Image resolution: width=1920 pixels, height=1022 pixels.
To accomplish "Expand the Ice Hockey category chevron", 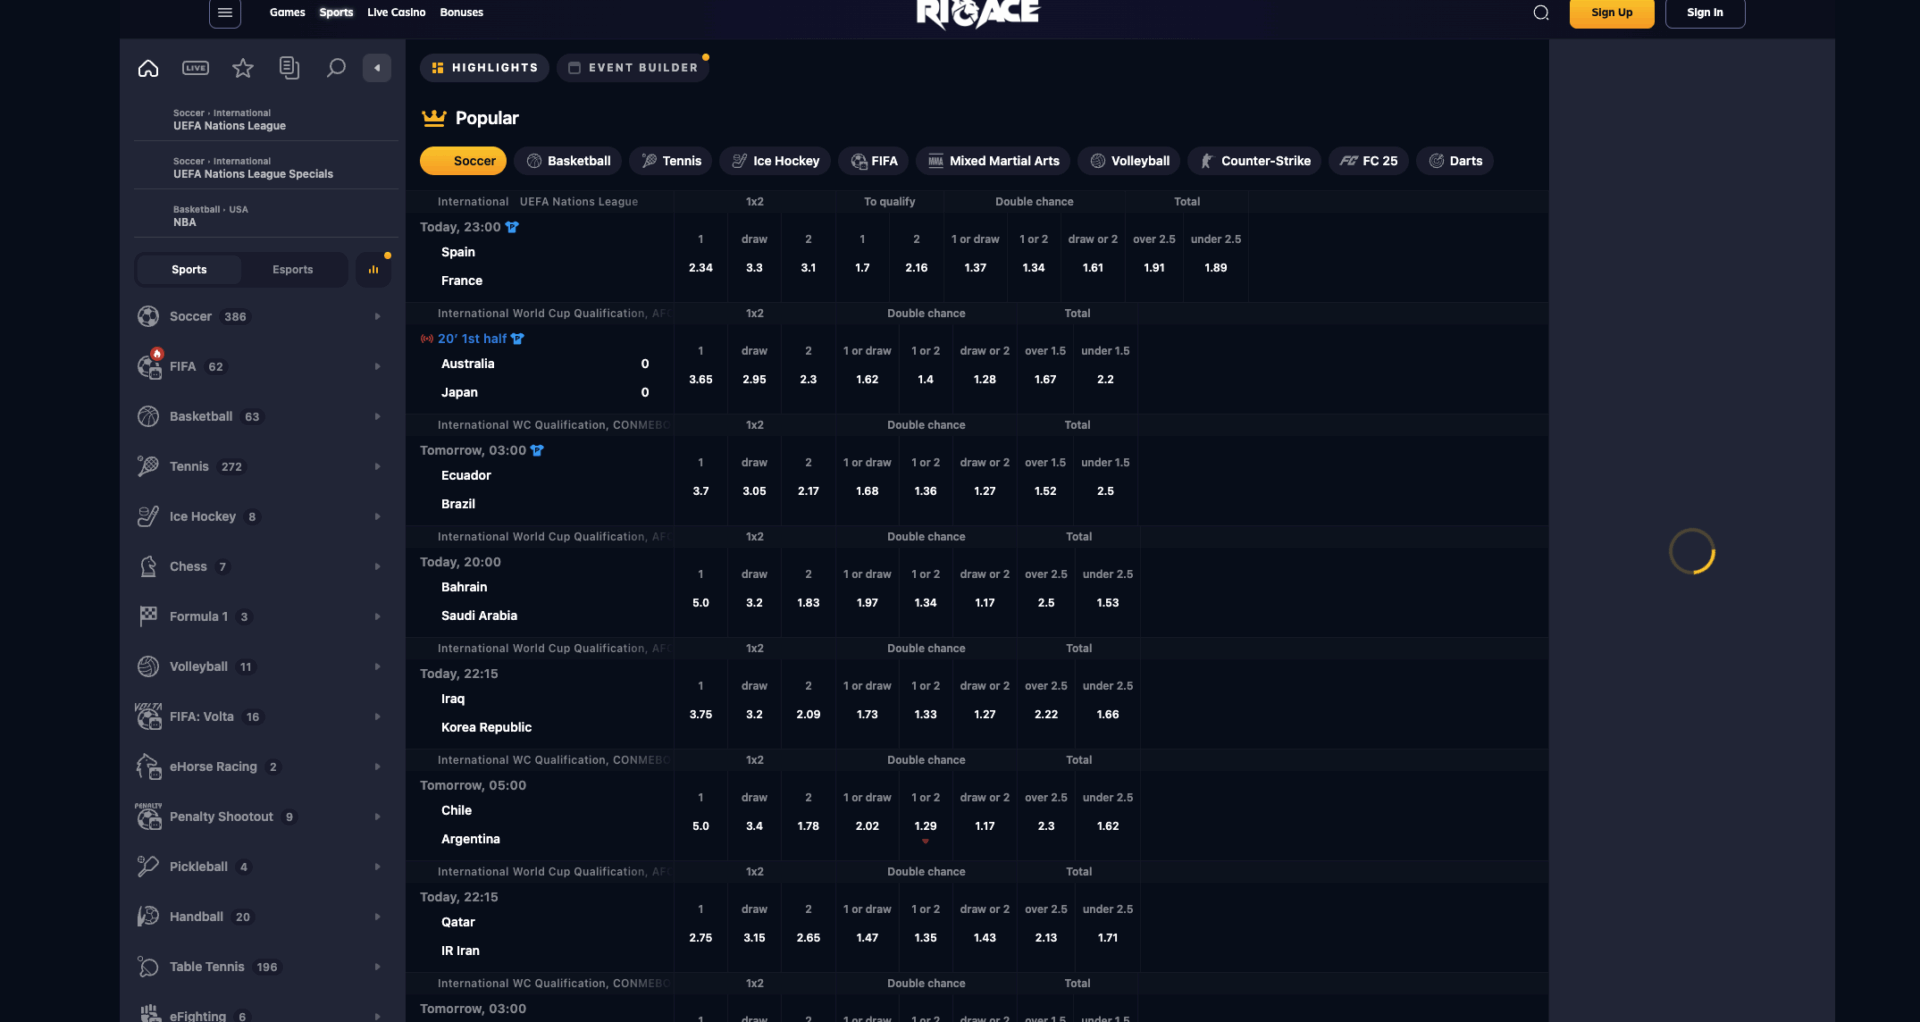I will tap(377, 517).
